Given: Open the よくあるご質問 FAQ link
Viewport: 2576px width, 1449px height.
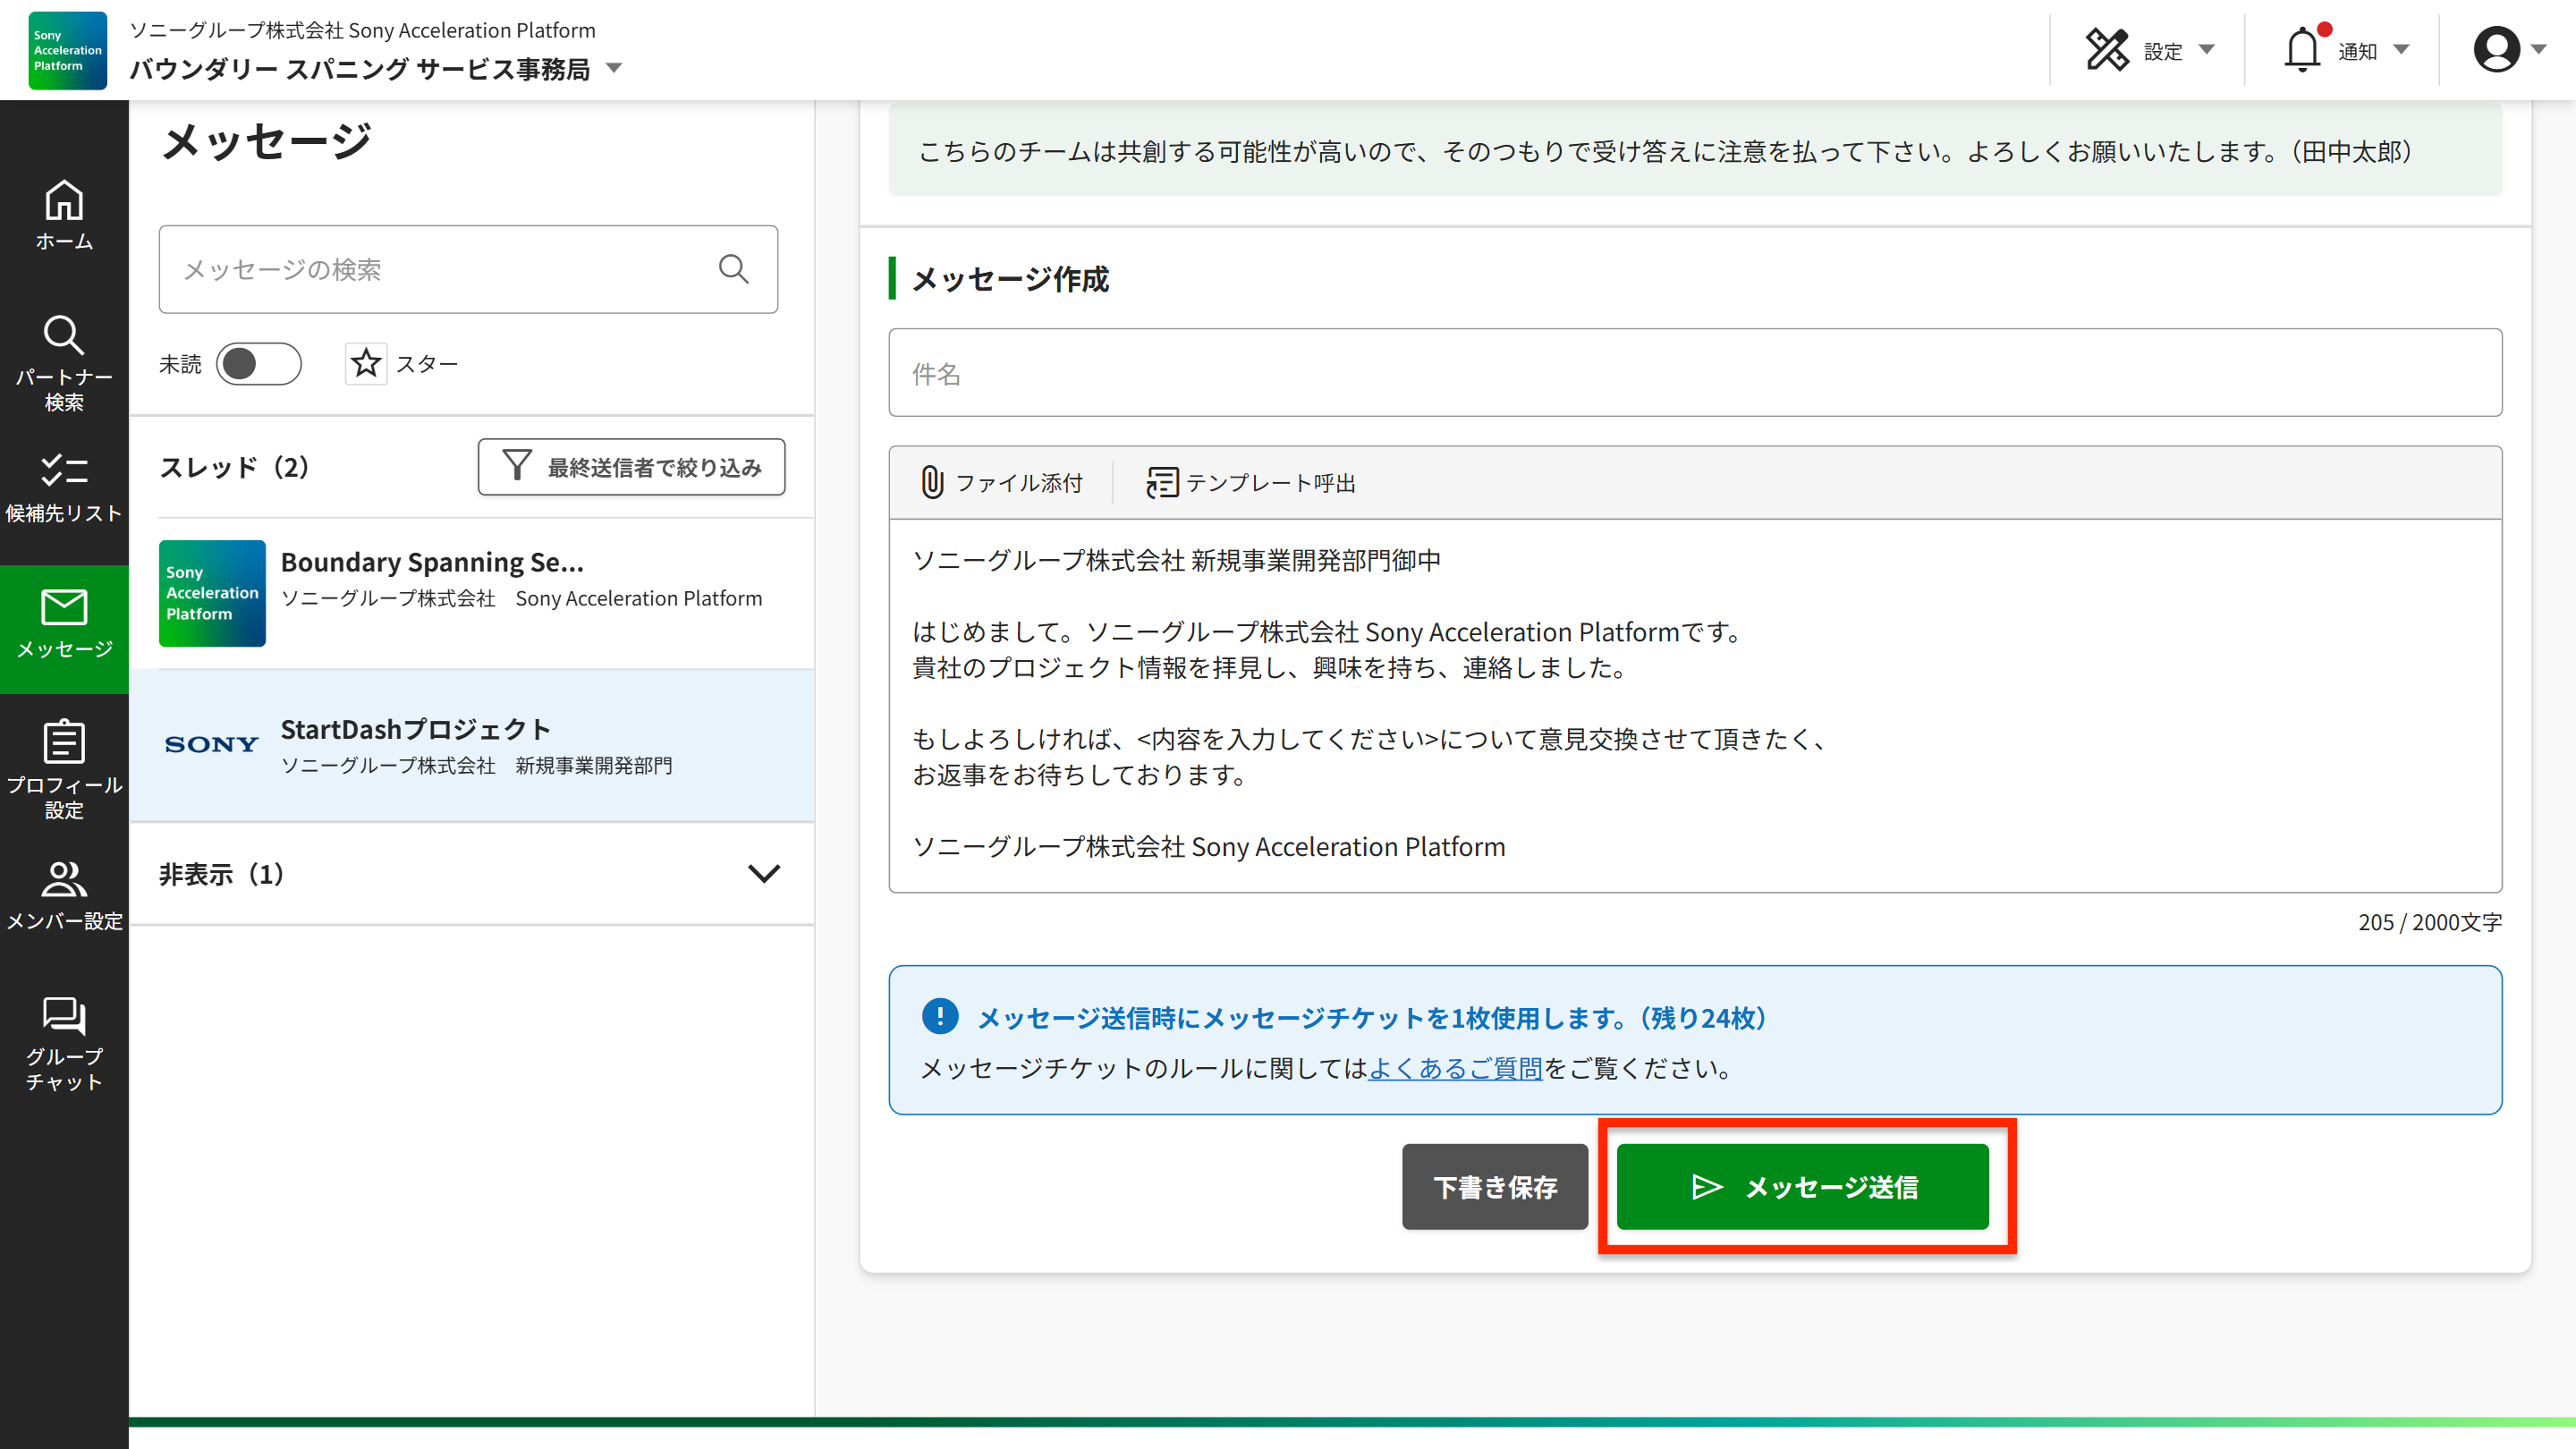Looking at the screenshot, I should pos(1455,1068).
